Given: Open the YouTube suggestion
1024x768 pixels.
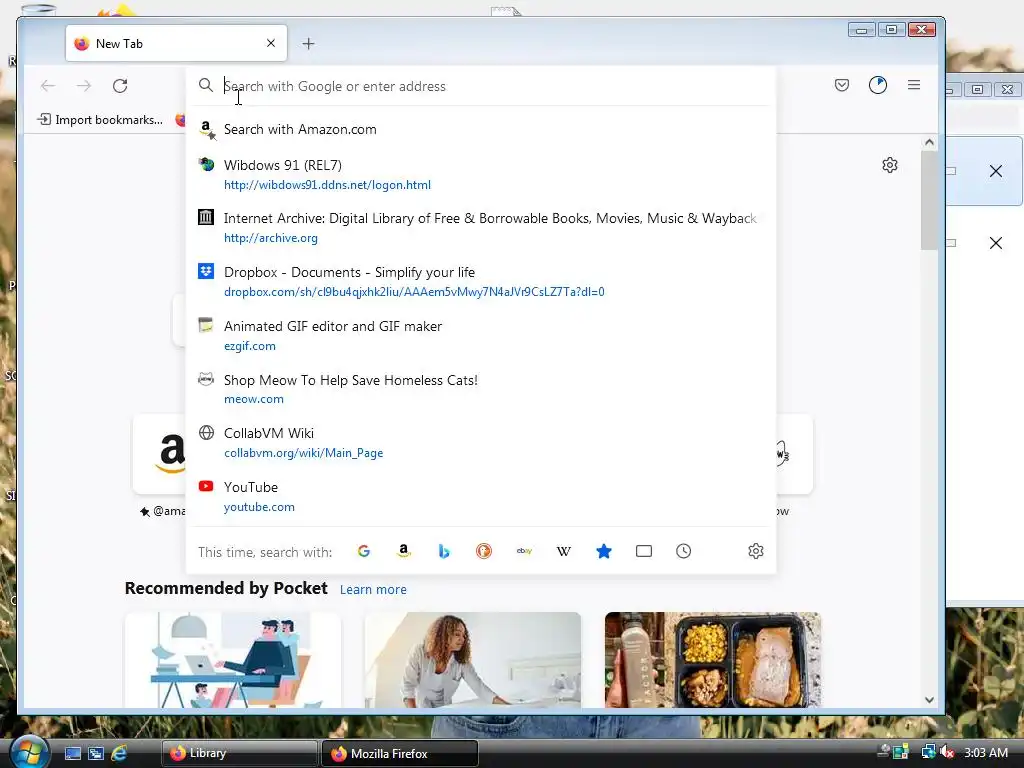Looking at the screenshot, I should click(x=482, y=496).
